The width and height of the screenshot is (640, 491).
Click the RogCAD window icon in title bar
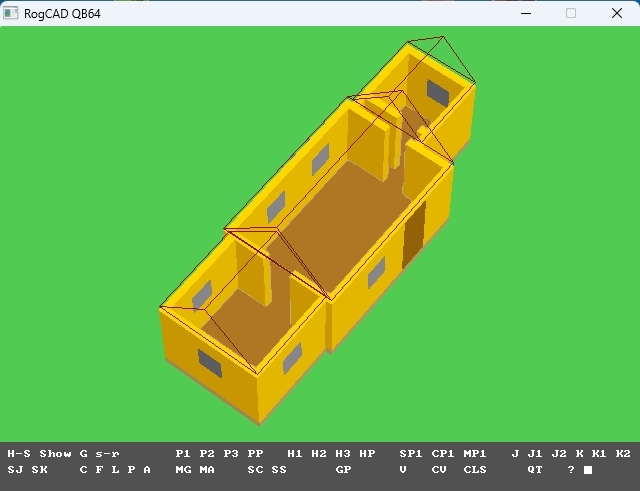click(x=13, y=13)
